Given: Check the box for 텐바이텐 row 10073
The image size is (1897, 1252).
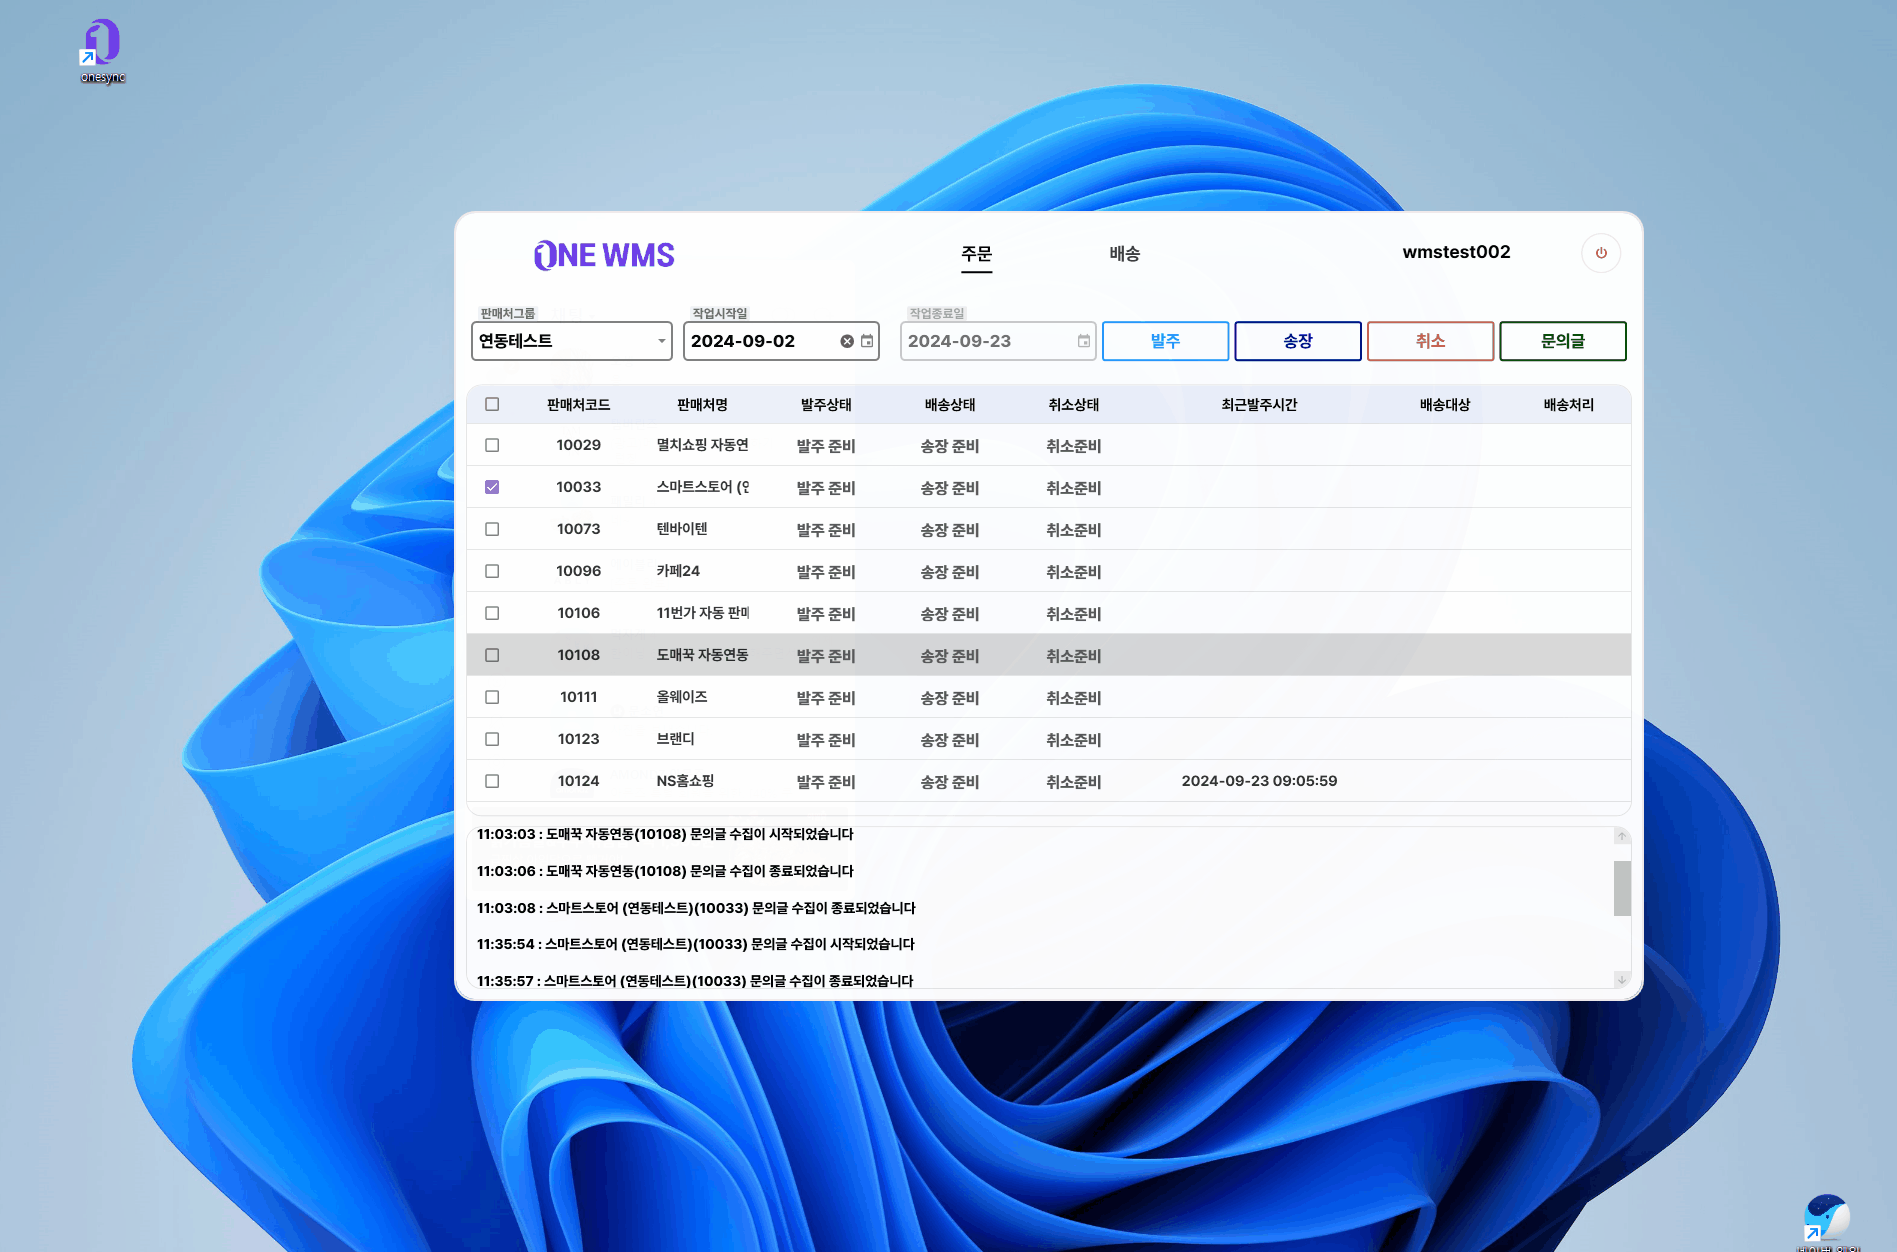Looking at the screenshot, I should pos(492,529).
